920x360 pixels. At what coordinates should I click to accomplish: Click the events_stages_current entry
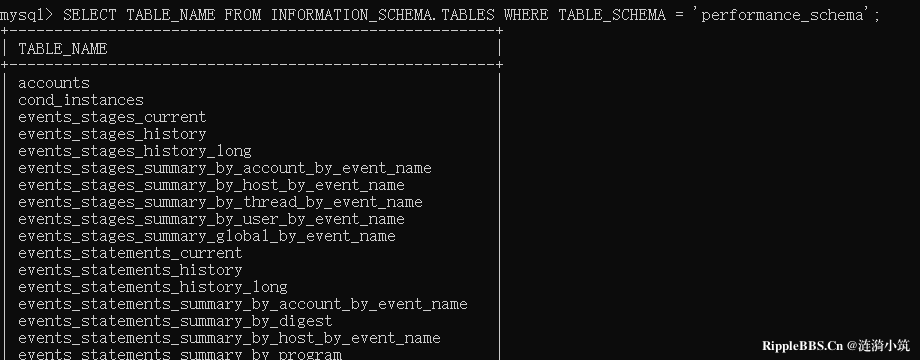pyautogui.click(x=112, y=117)
